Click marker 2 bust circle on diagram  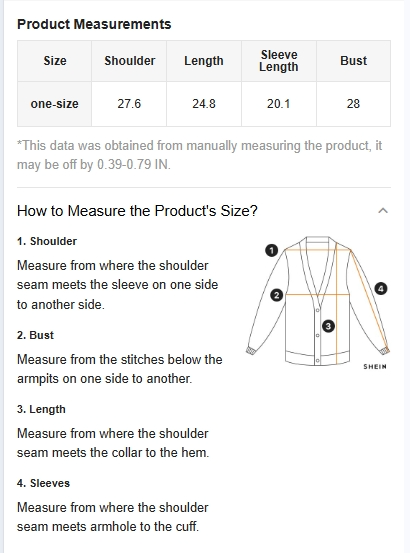(x=277, y=295)
